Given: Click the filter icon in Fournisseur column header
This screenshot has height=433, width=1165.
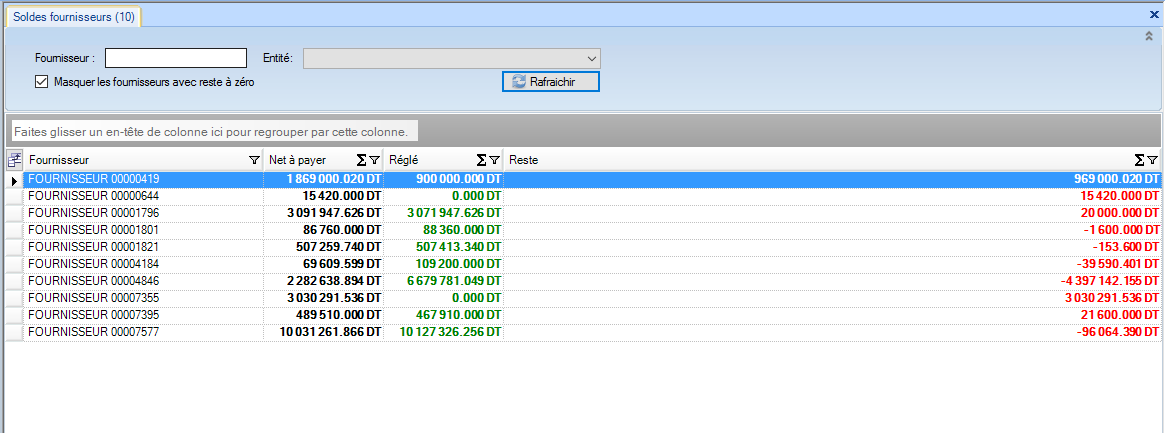Looking at the screenshot, I should click(253, 160).
